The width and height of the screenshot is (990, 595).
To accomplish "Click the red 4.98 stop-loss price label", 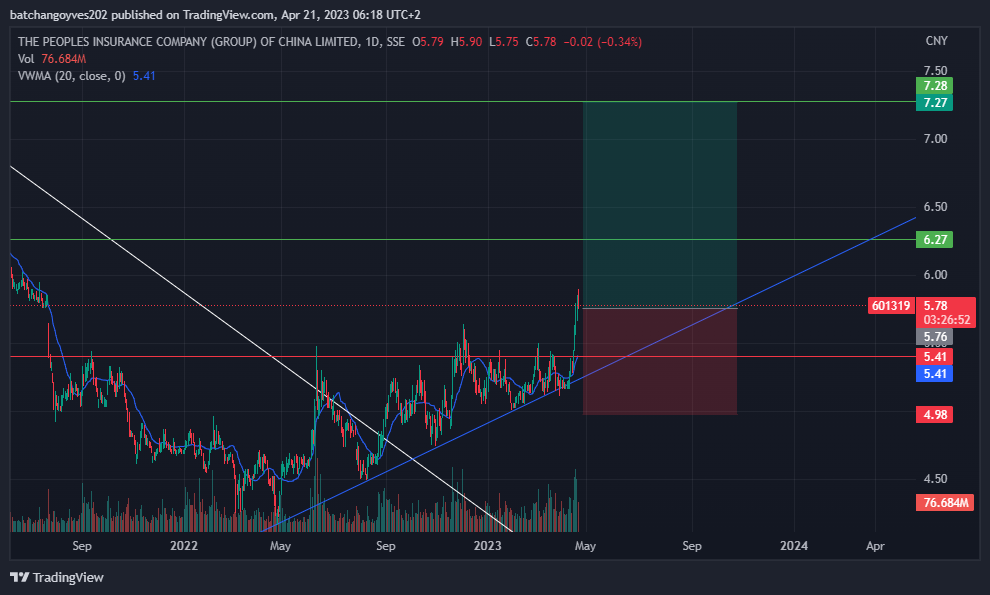I will tap(934, 414).
